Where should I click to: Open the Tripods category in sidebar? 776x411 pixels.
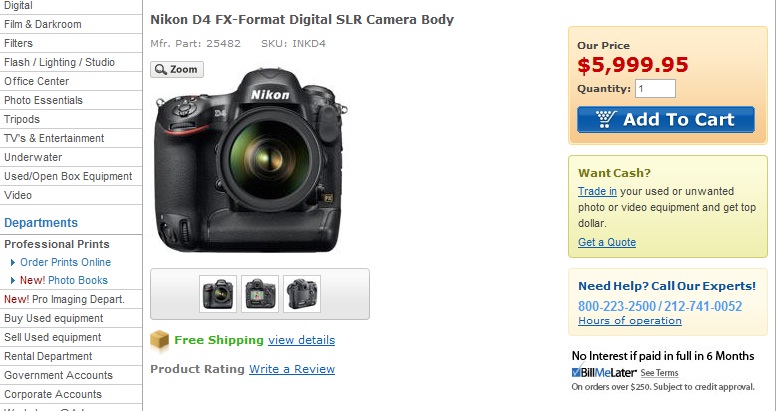click(x=22, y=119)
